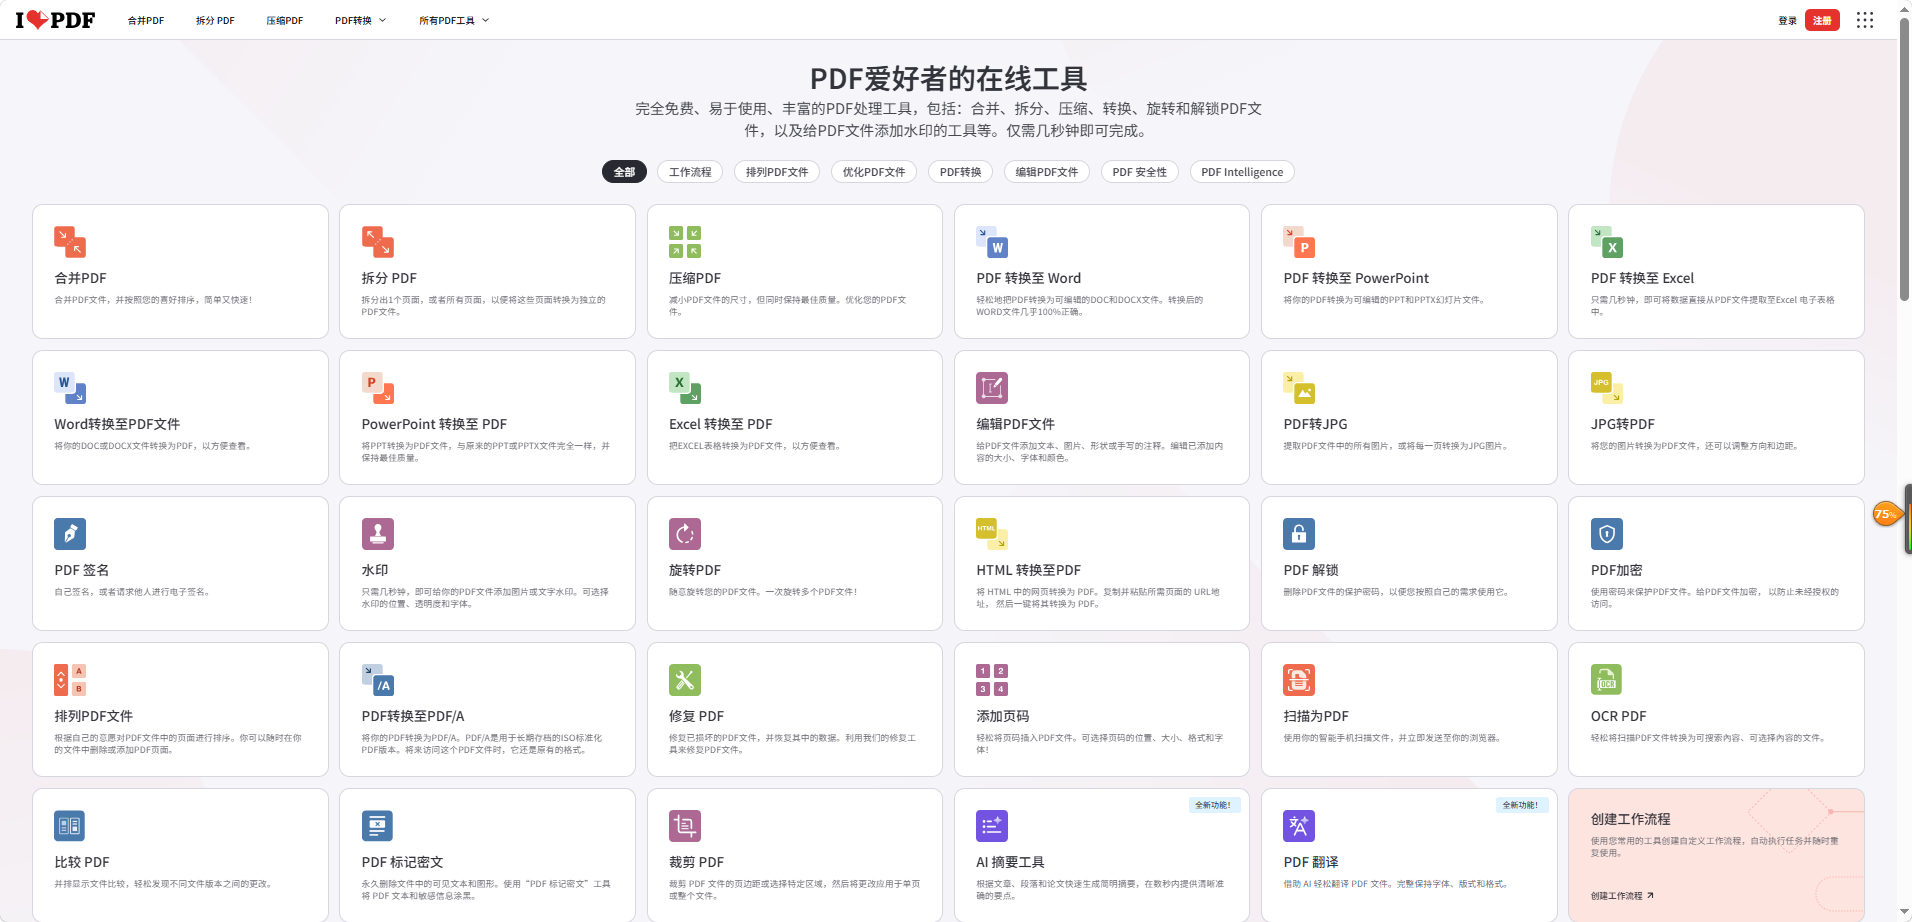1912x922 pixels.
Task: Open the AI 摘要工具 icon
Action: pos(992,826)
